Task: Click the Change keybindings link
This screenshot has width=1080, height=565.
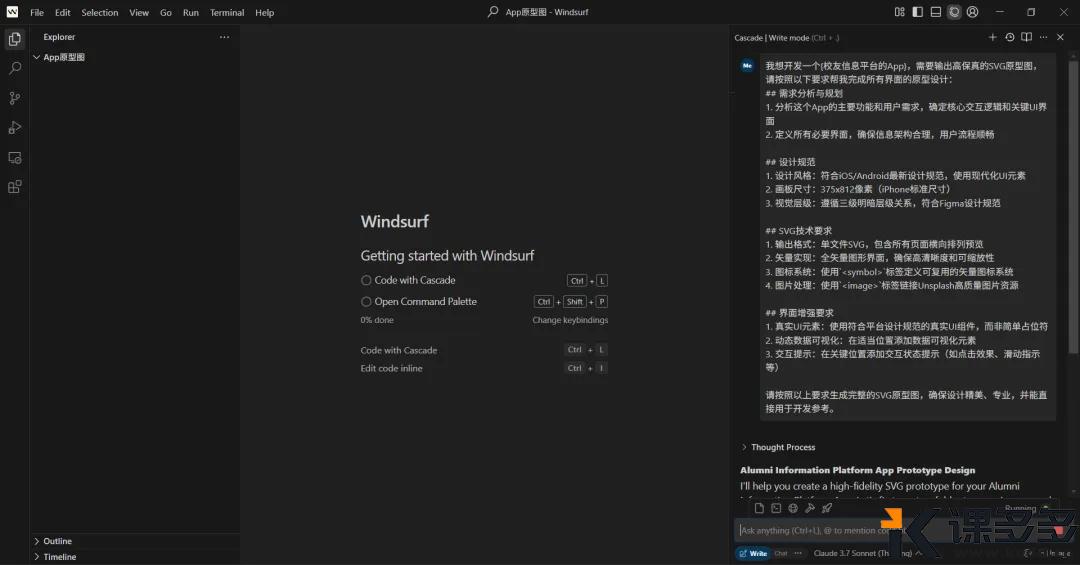Action: pyautogui.click(x=570, y=320)
